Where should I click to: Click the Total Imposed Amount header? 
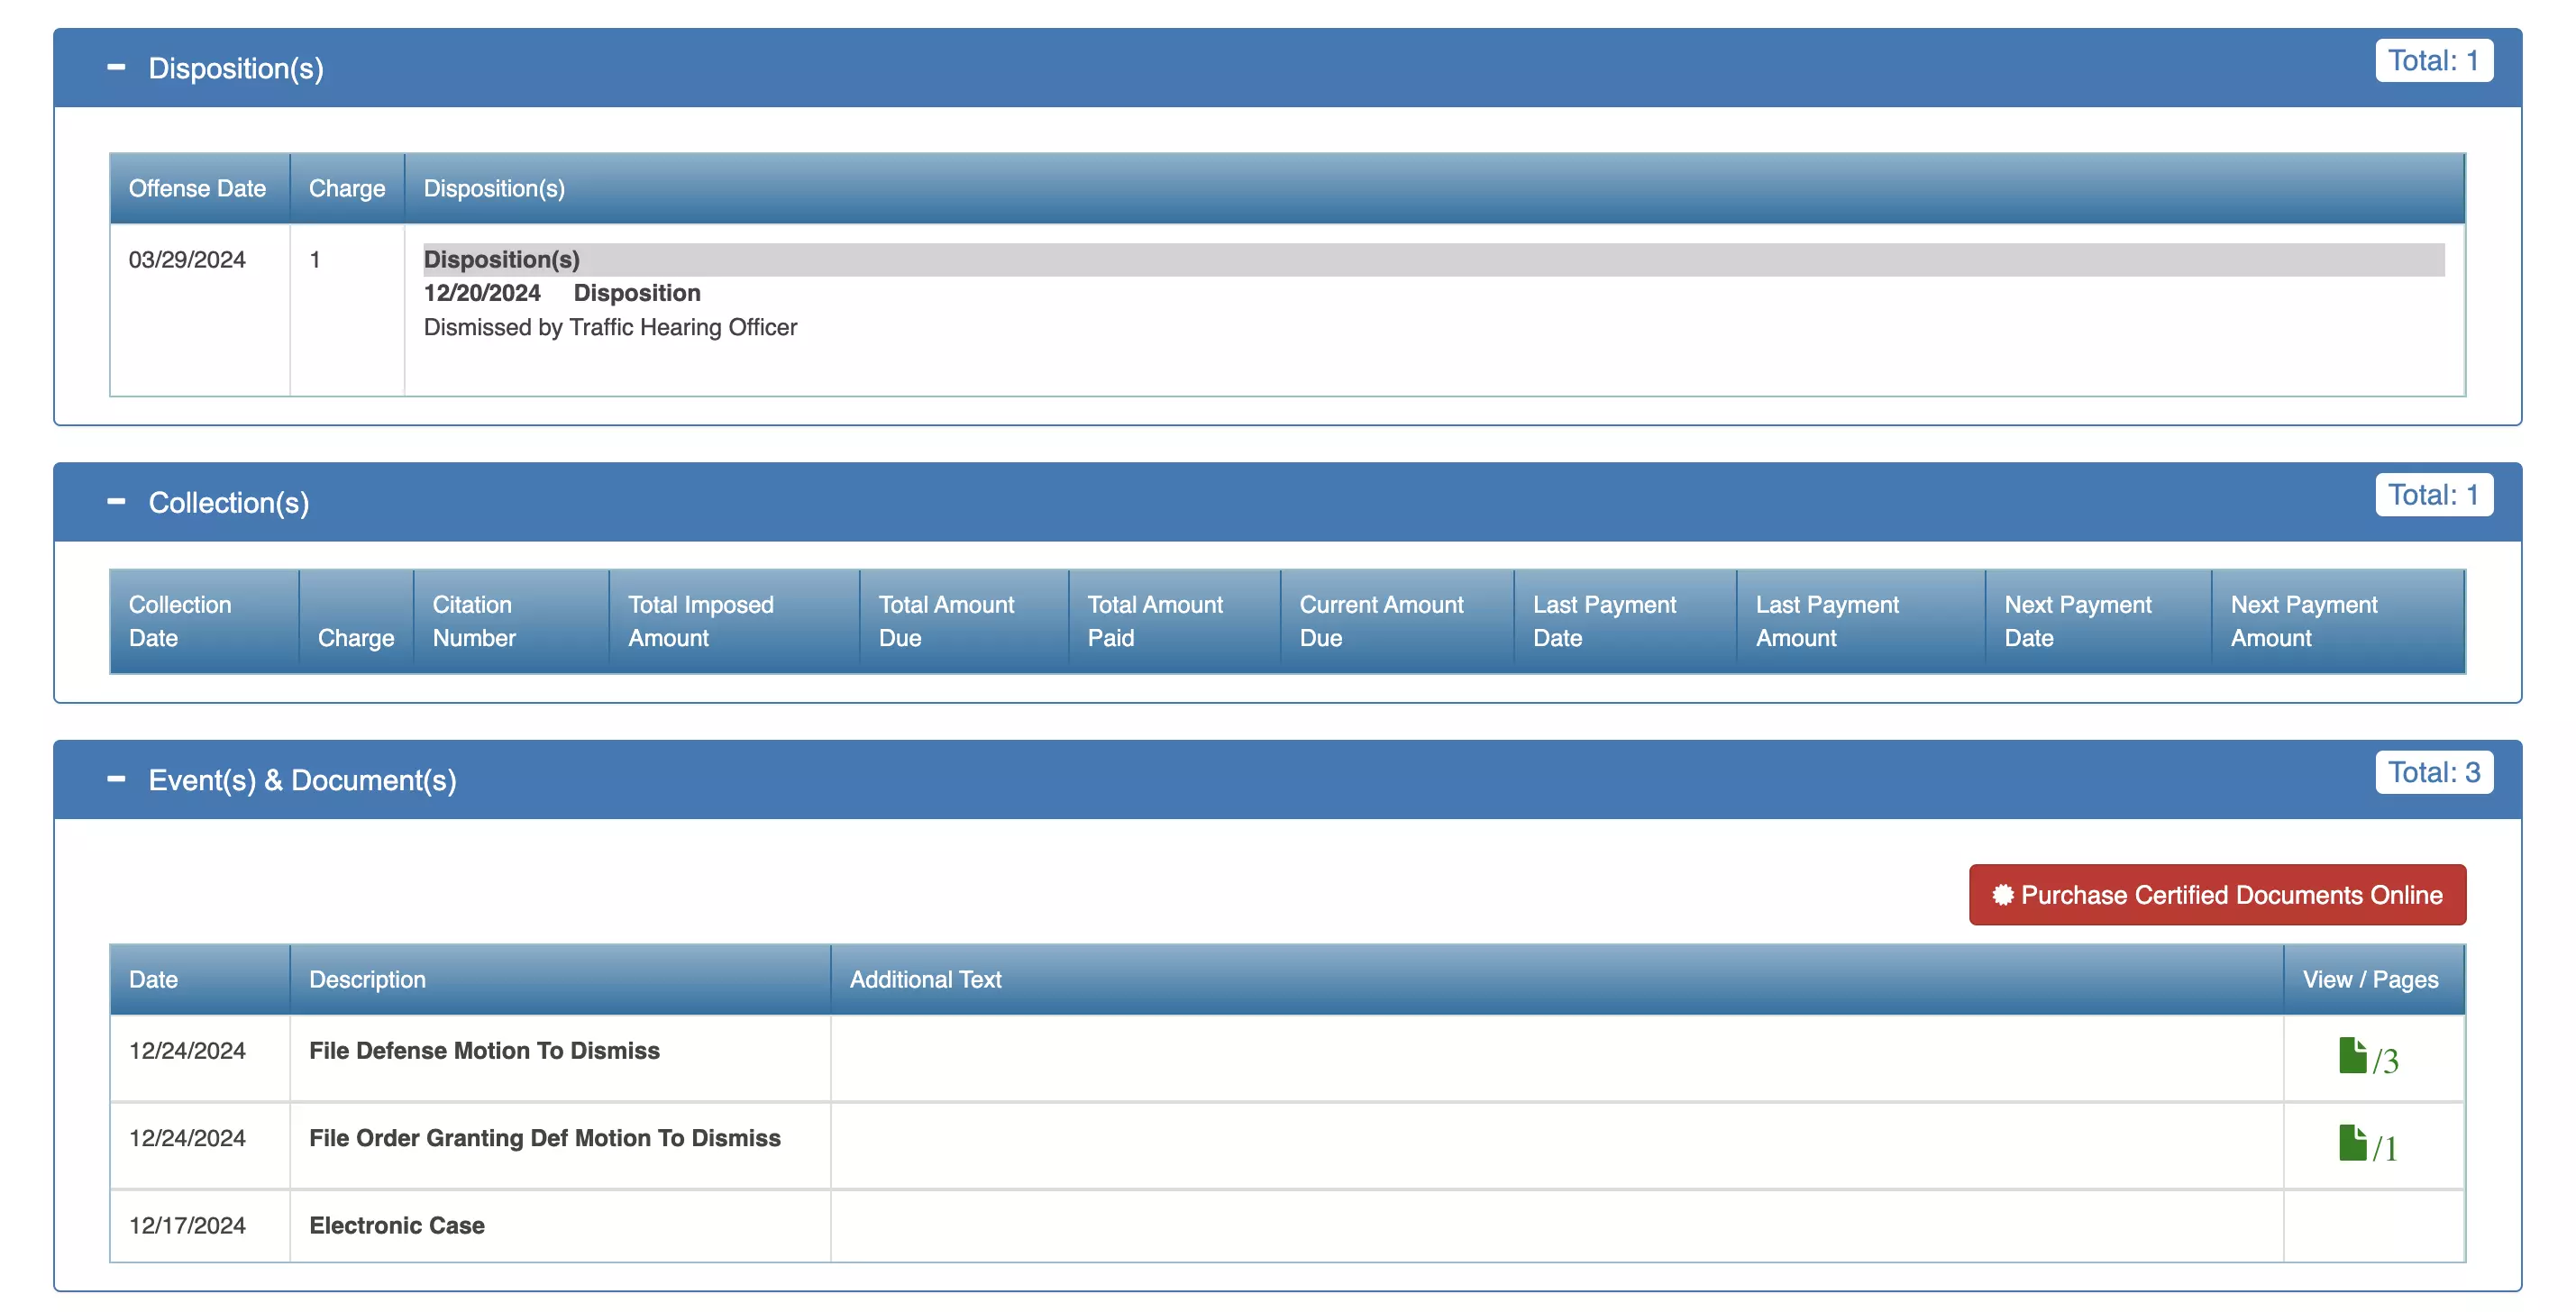click(x=734, y=621)
